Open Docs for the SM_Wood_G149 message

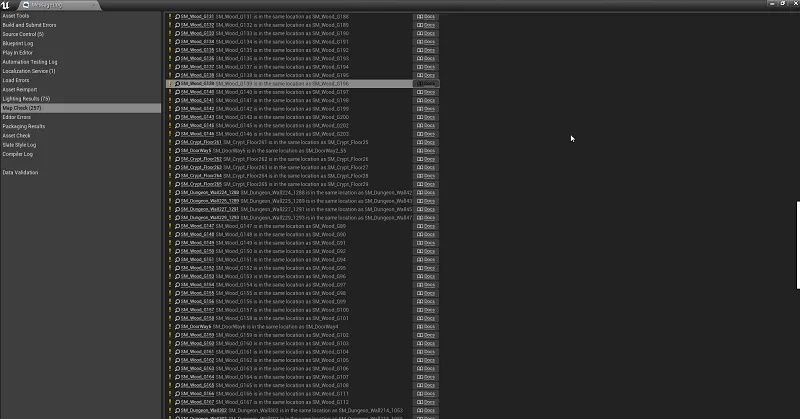tap(426, 243)
